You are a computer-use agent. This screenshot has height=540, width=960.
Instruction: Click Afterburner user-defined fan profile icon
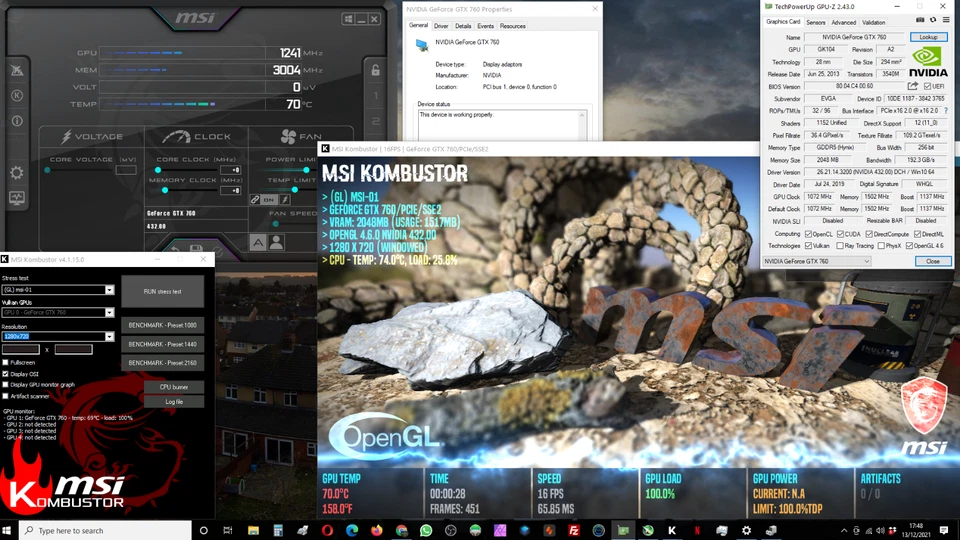click(277, 242)
